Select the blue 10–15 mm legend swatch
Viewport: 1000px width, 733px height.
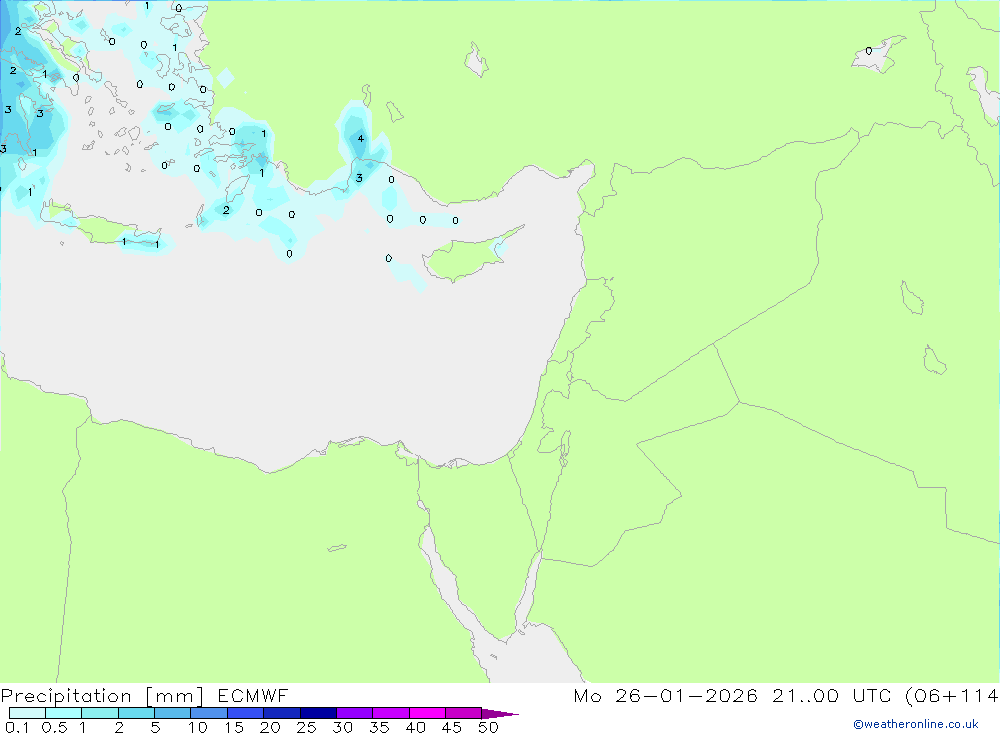coord(209,713)
